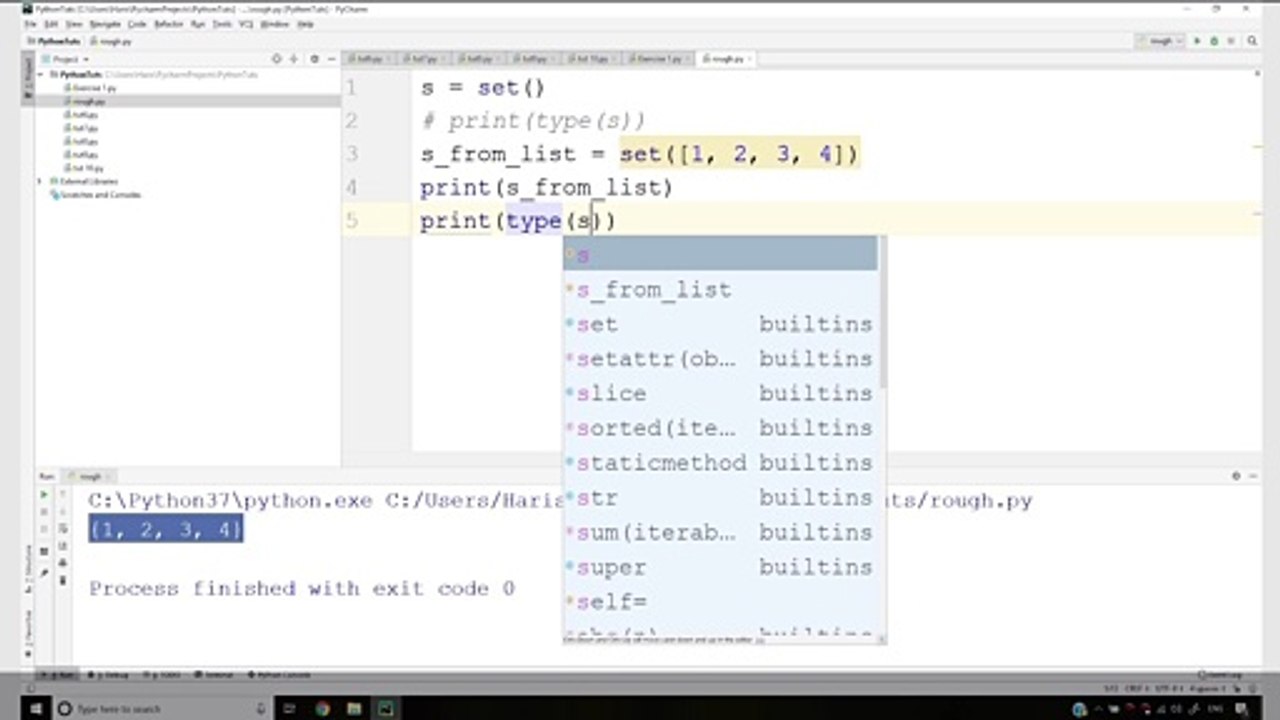The image size is (1280, 720).
Task: Click PyCharm icon in the taskbar
Action: click(385, 708)
